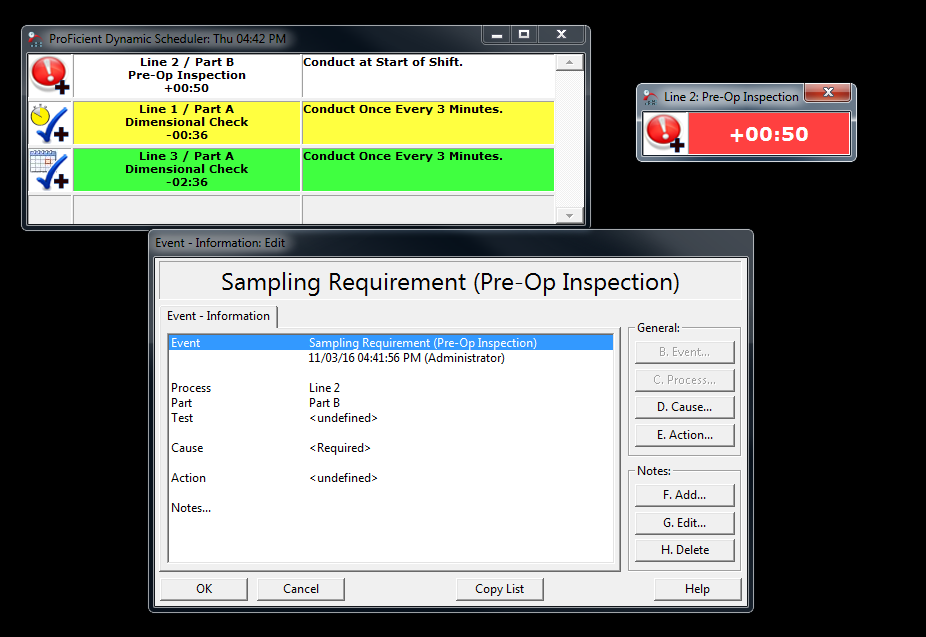Image resolution: width=926 pixels, height=637 pixels.
Task: Click the ProFicient Dynamic Scheduler title bar icon
Action: tap(35, 40)
